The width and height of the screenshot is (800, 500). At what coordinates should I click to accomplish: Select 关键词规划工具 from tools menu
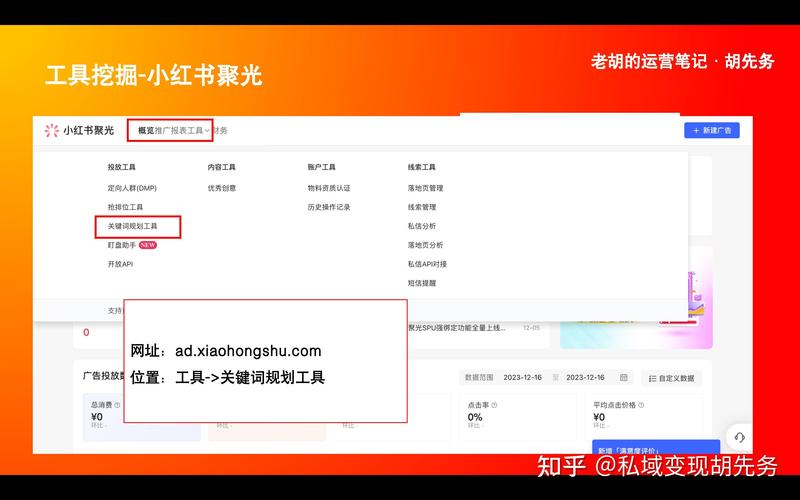pos(133,226)
